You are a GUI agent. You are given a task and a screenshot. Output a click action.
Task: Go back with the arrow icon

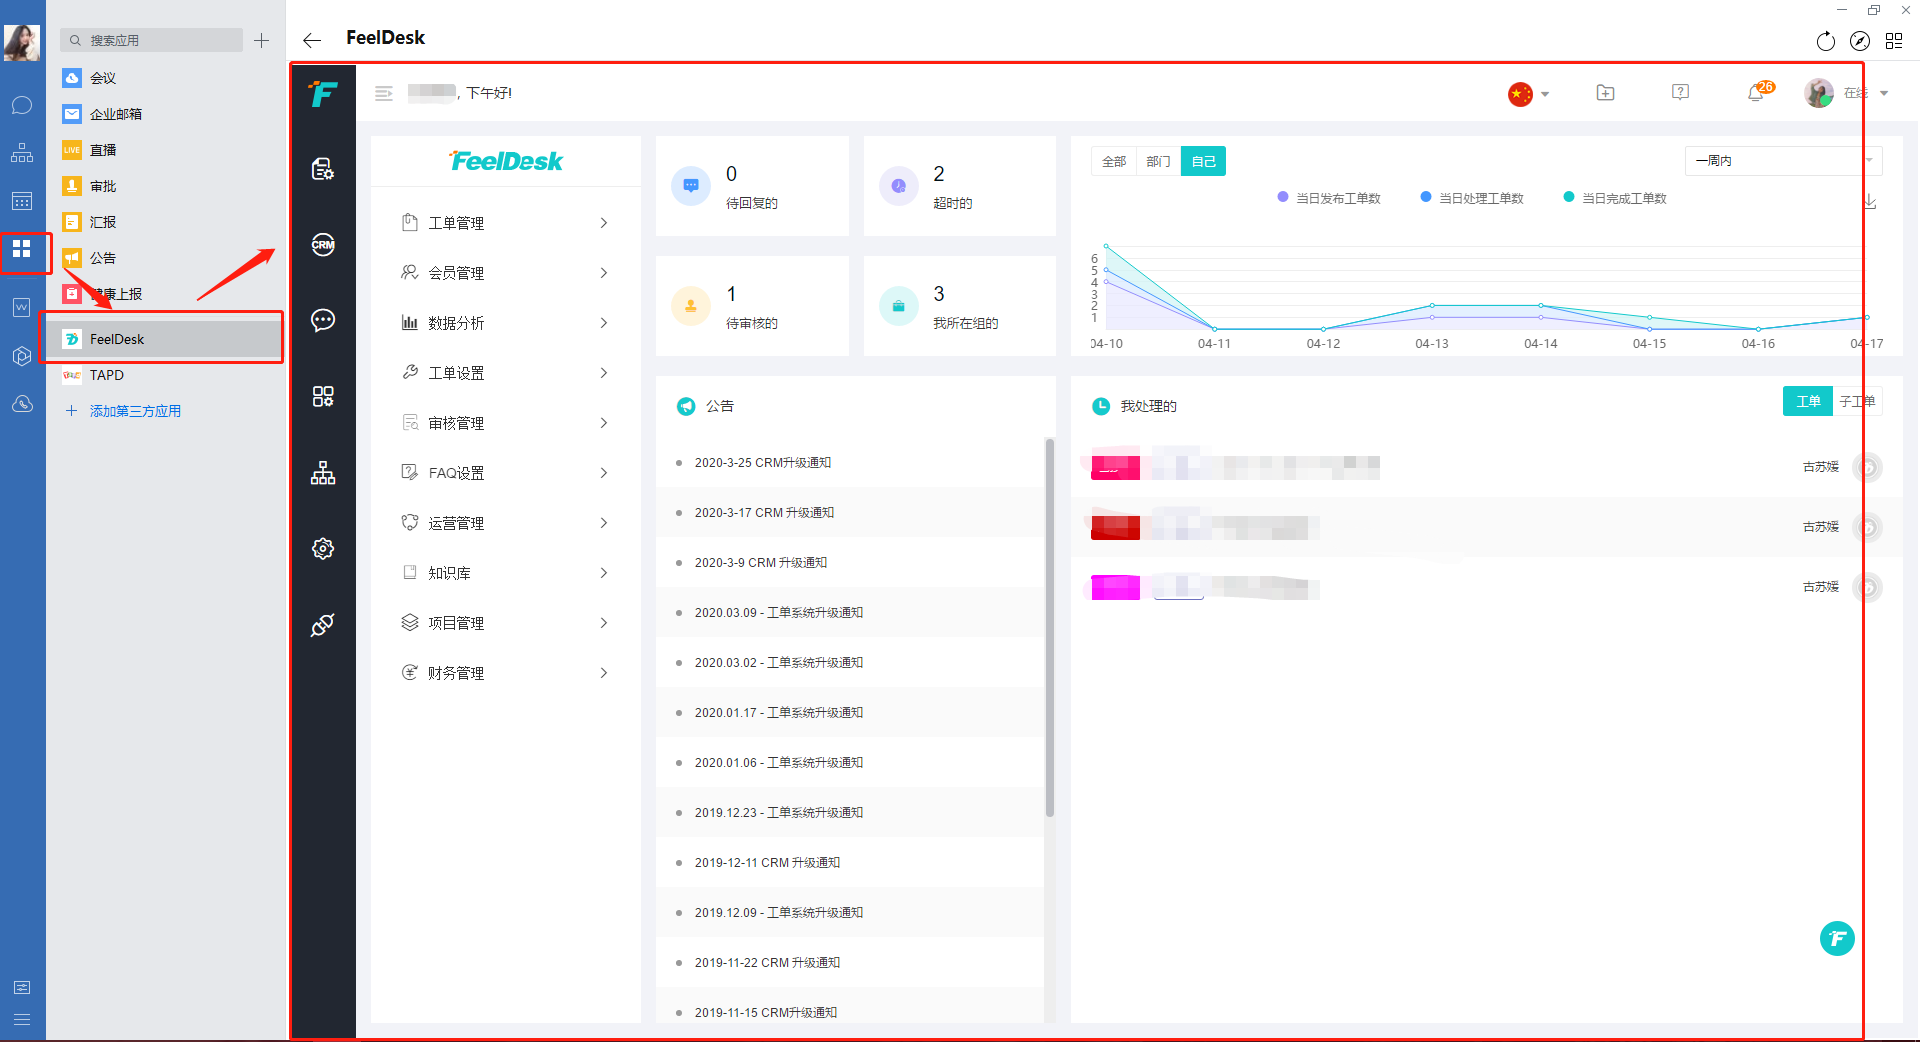tap(312, 40)
